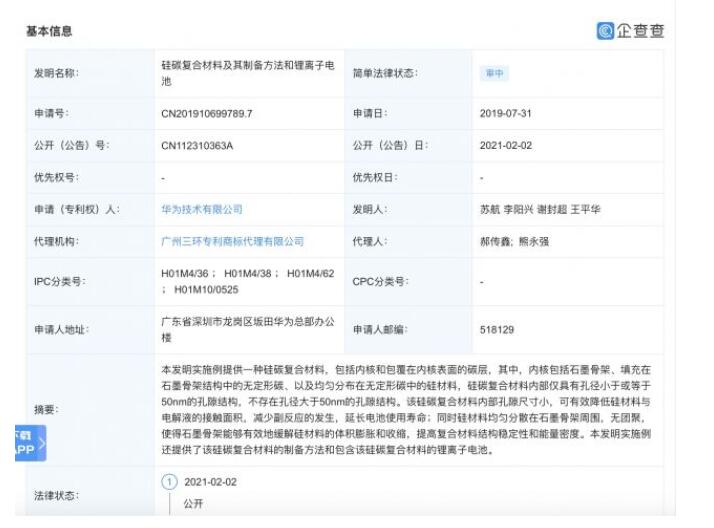Click the step 1 legal status timeline marker
The height and width of the screenshot is (528, 714).
coord(169,482)
